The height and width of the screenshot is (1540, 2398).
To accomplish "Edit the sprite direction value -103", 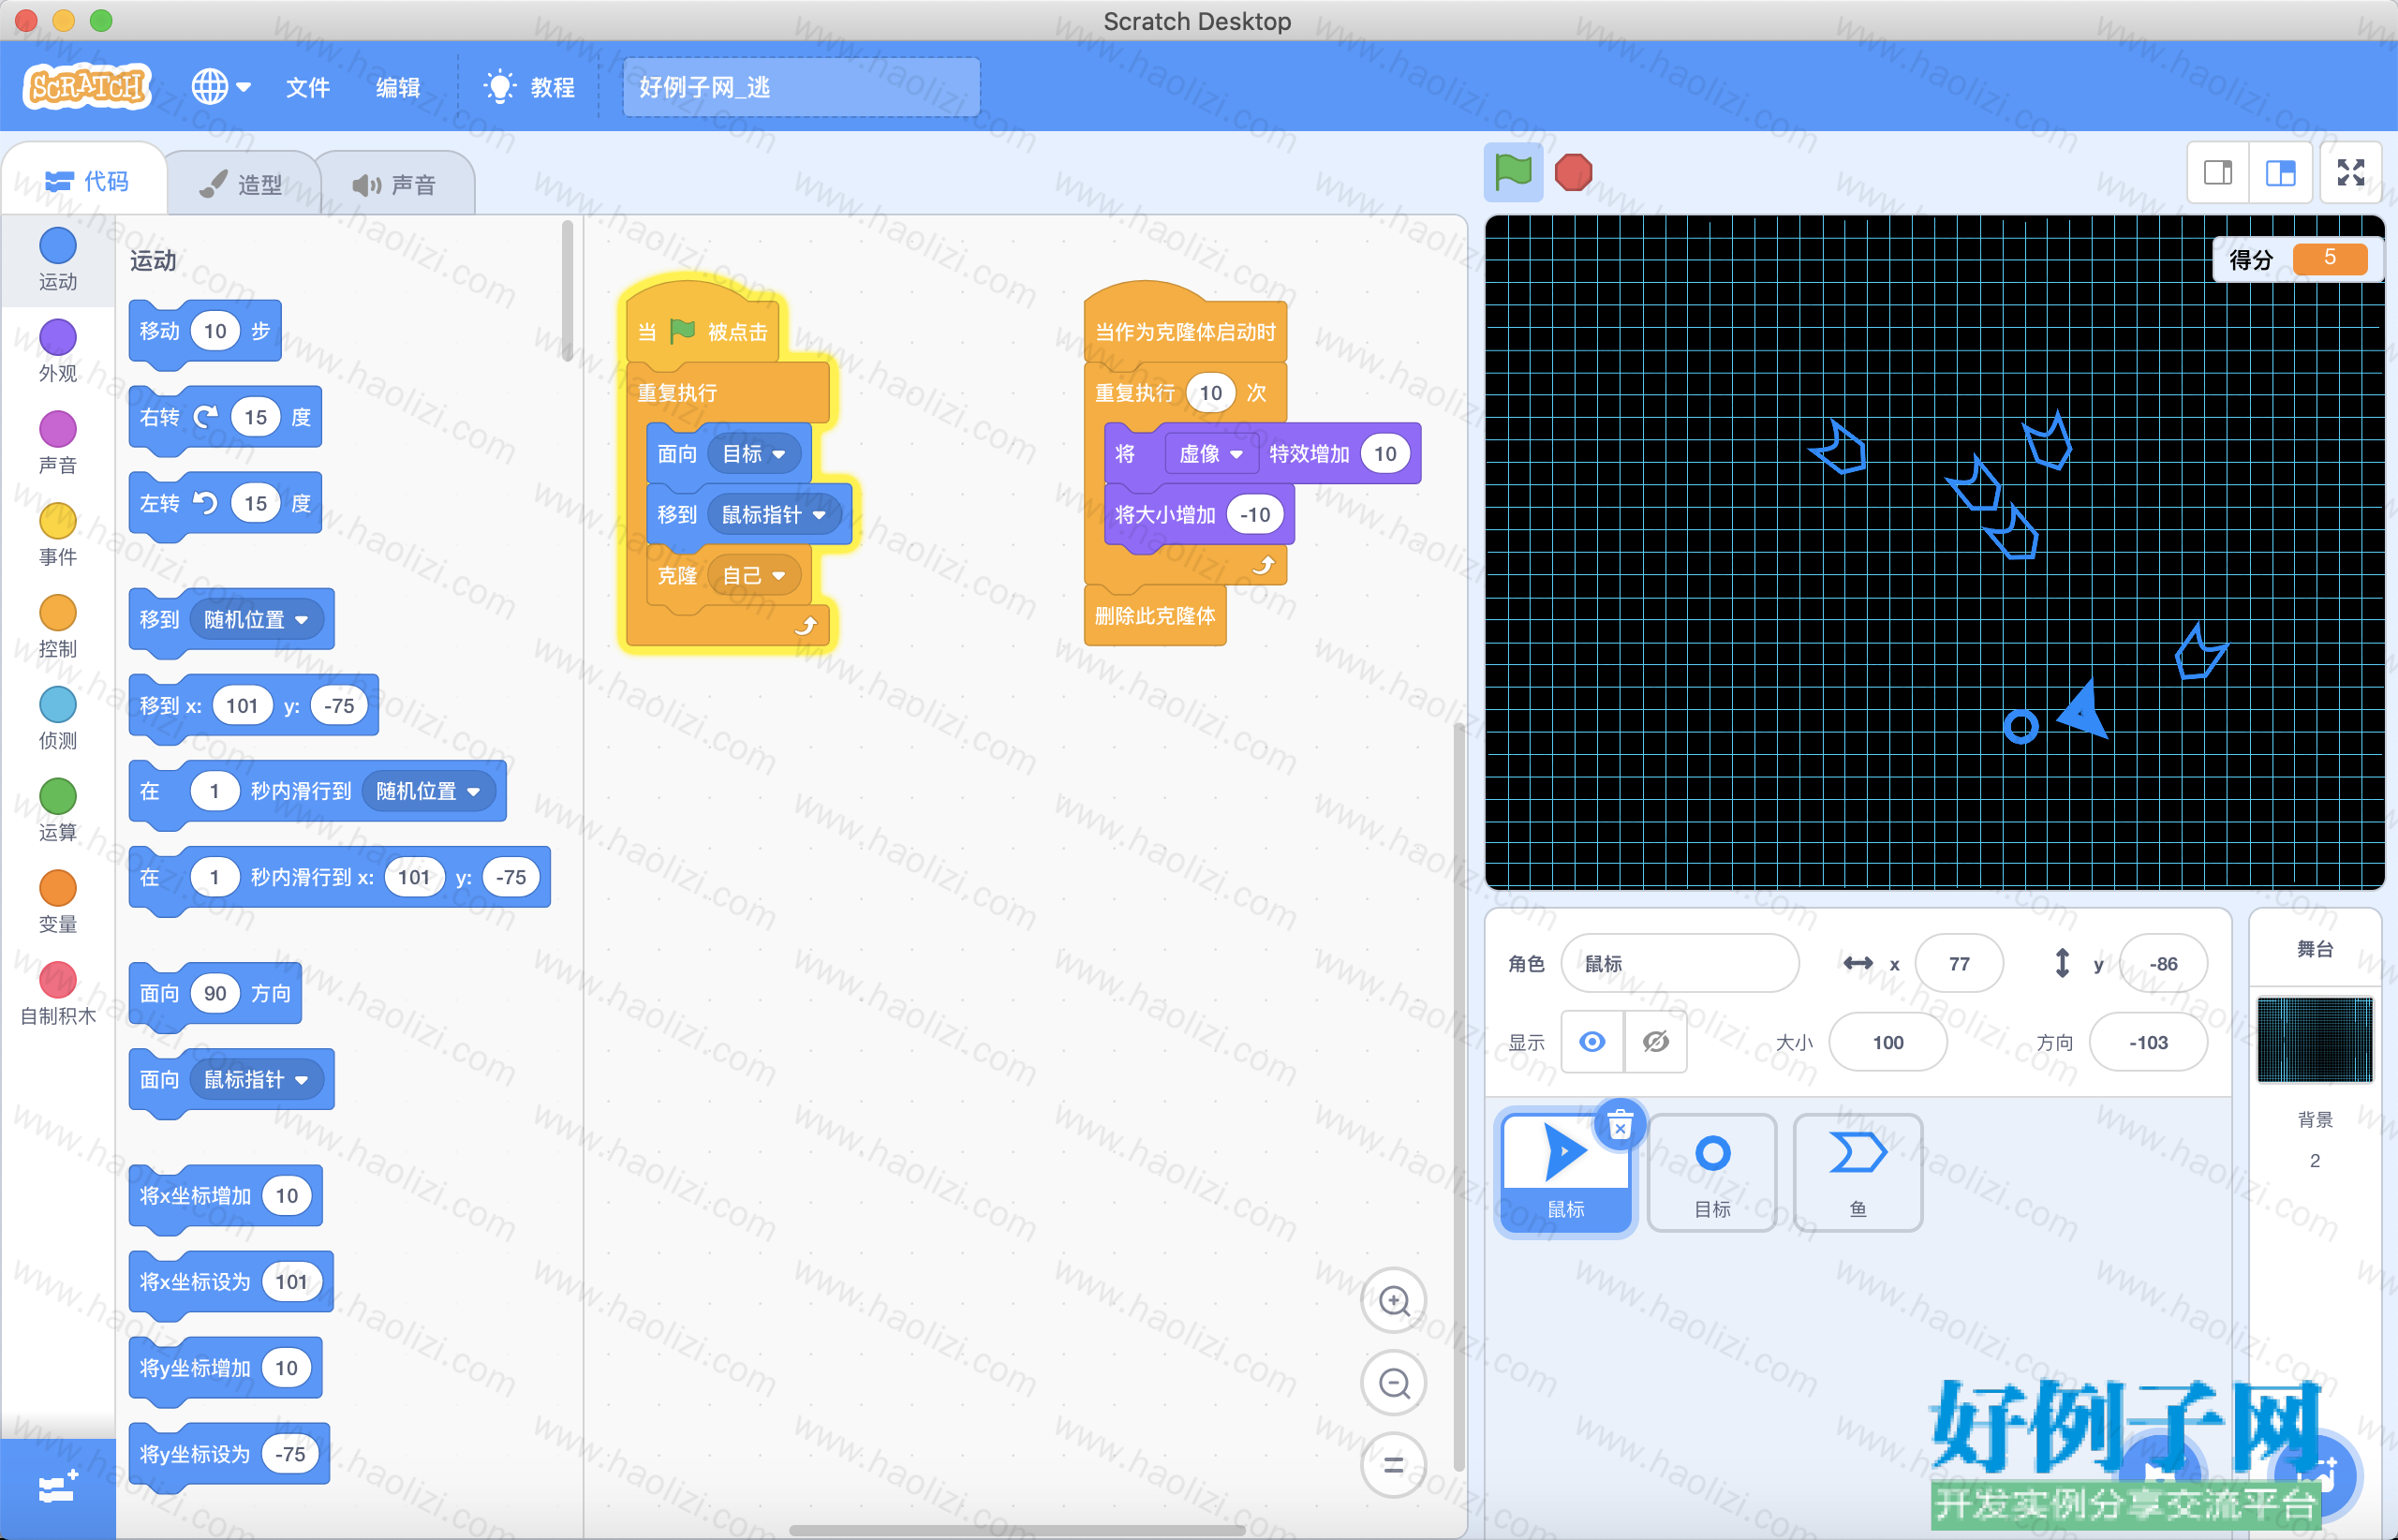I will point(2148,1042).
